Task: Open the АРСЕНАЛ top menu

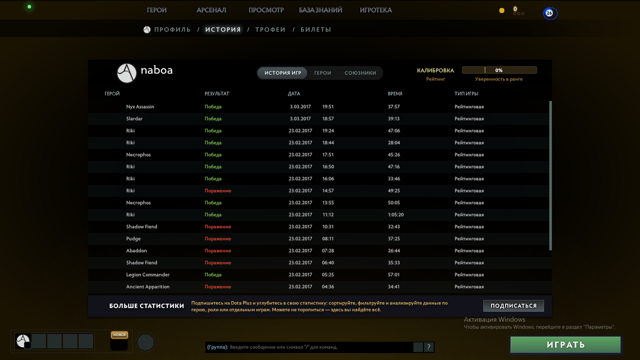Action: [211, 10]
